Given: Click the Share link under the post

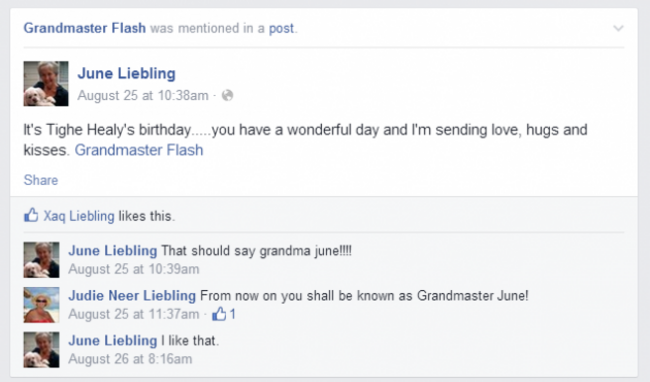Looking at the screenshot, I should (x=41, y=180).
